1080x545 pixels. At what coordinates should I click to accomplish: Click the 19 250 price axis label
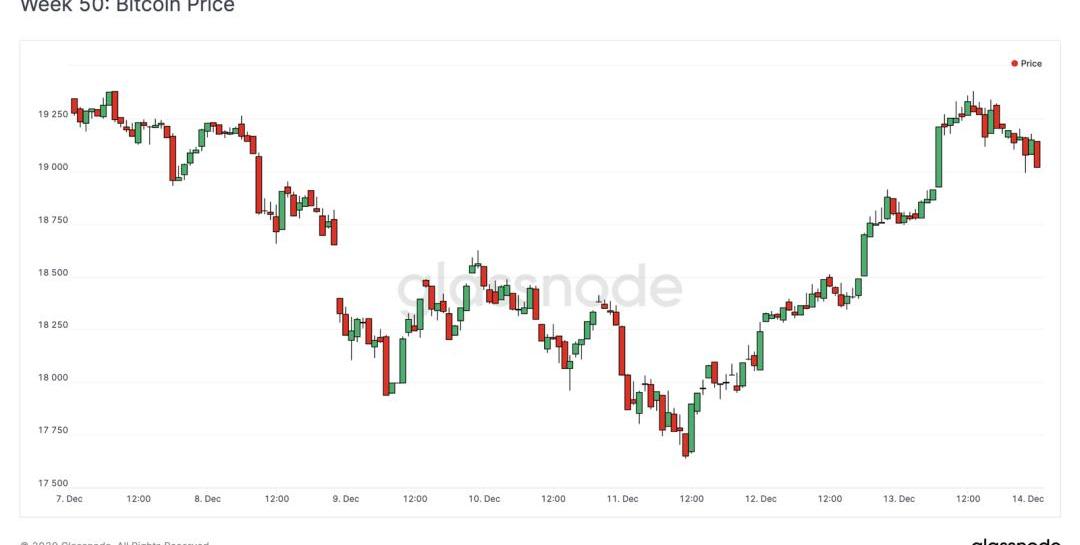pos(53,115)
